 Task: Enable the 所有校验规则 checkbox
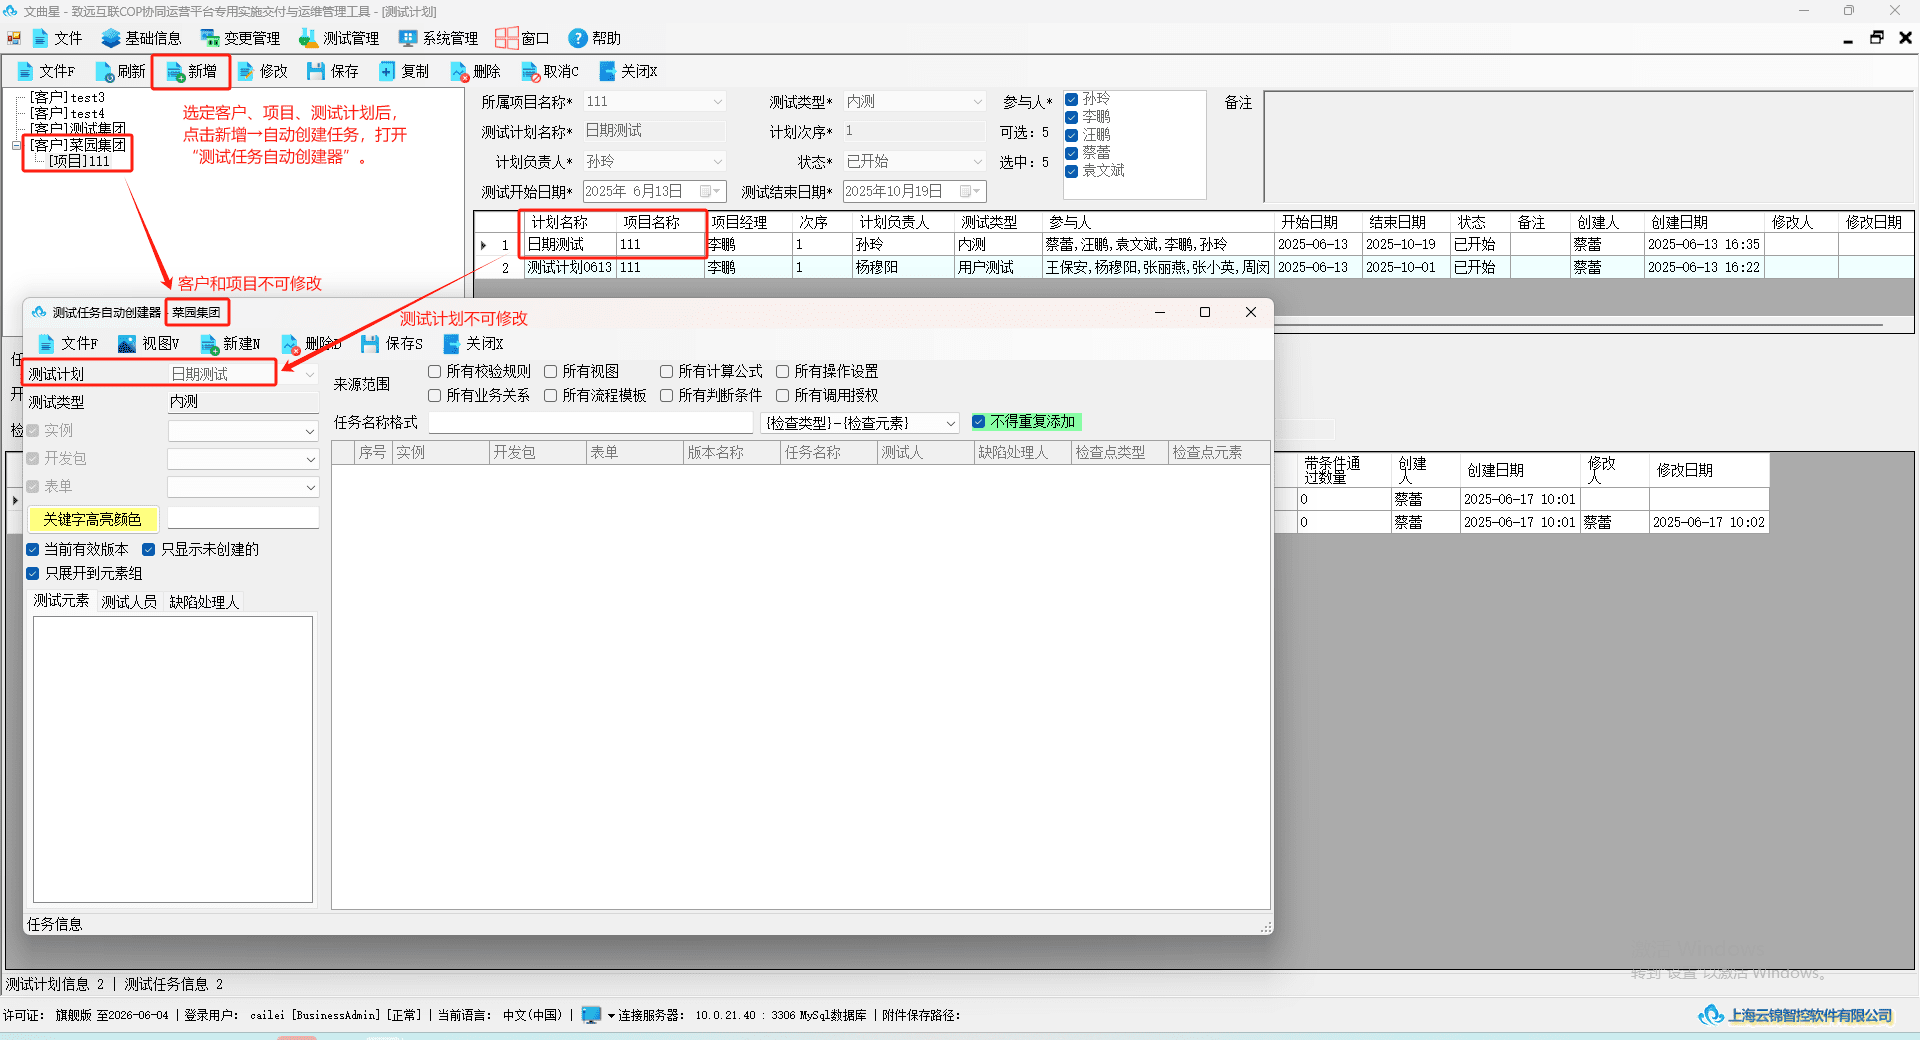pos(435,372)
